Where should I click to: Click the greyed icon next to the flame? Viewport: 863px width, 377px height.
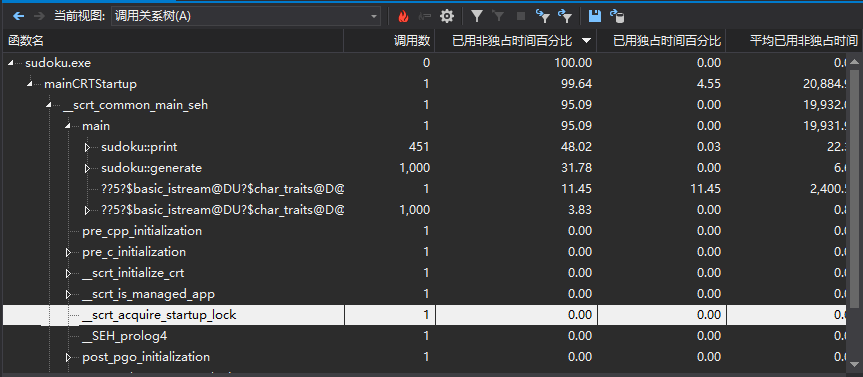425,17
